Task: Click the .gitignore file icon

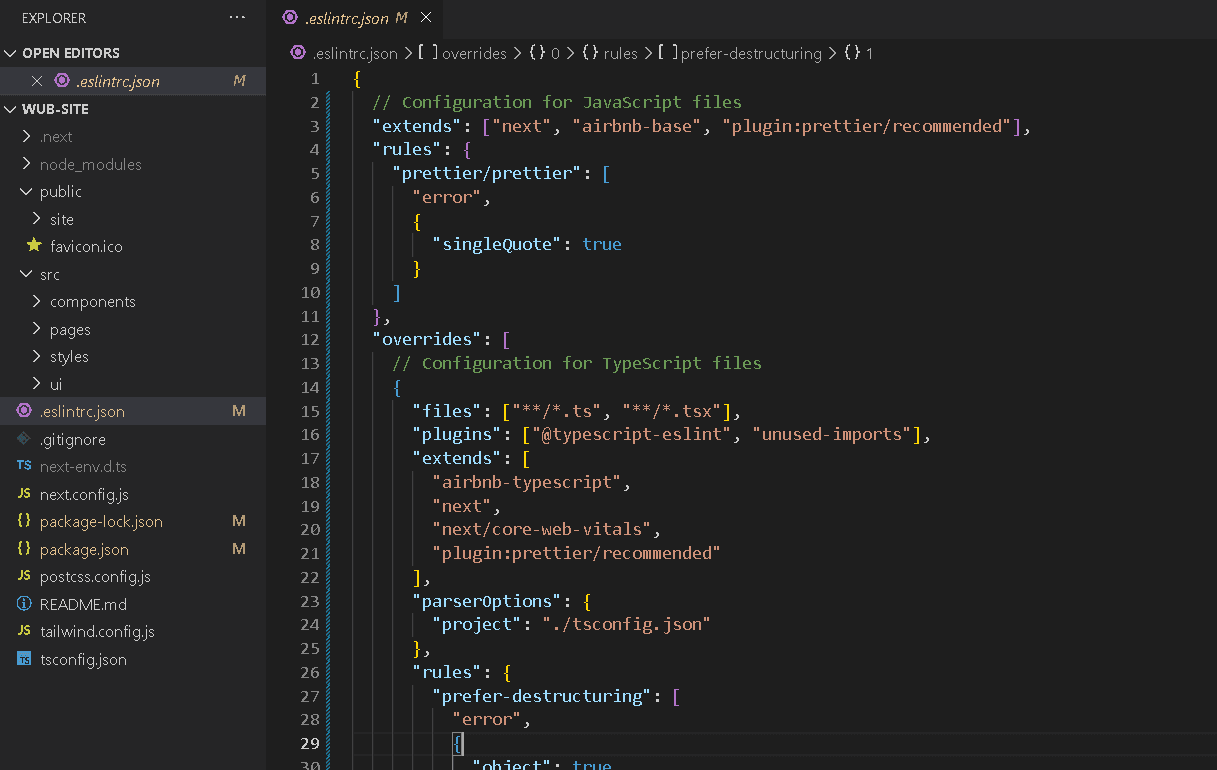Action: point(24,439)
